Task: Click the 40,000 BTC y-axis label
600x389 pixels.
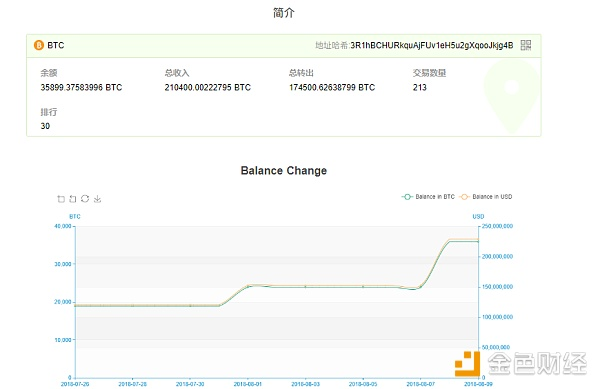Action: [63, 226]
